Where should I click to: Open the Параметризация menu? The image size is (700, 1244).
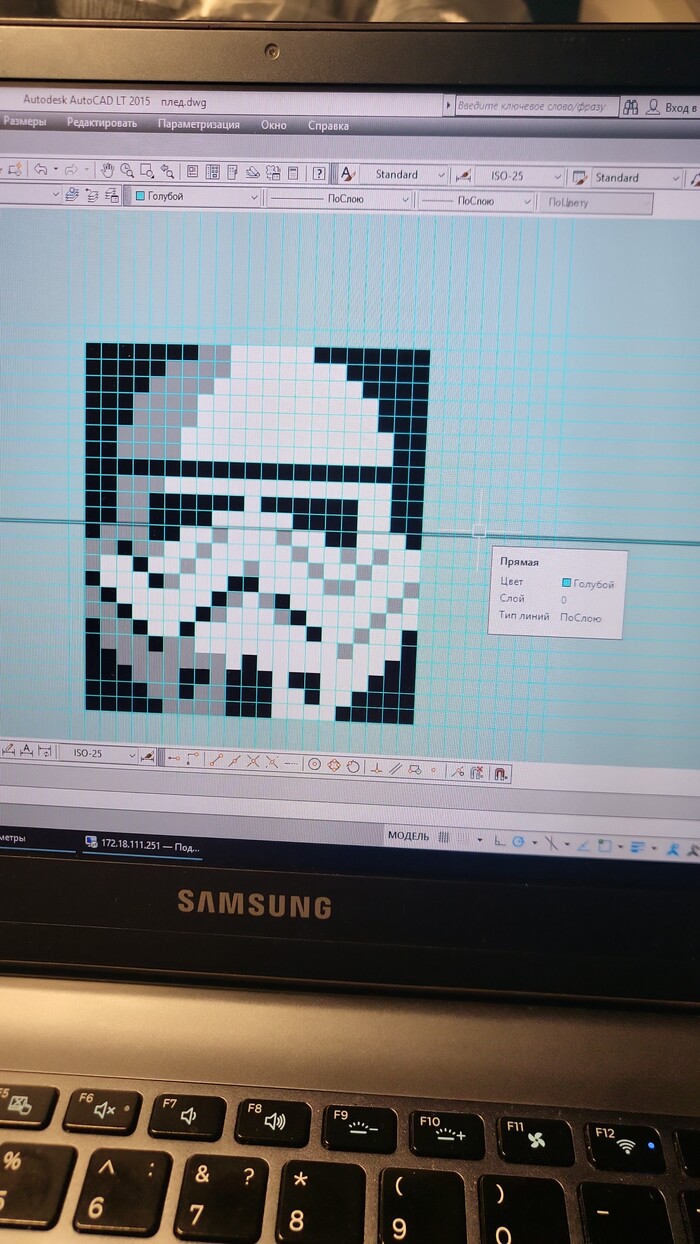click(198, 125)
